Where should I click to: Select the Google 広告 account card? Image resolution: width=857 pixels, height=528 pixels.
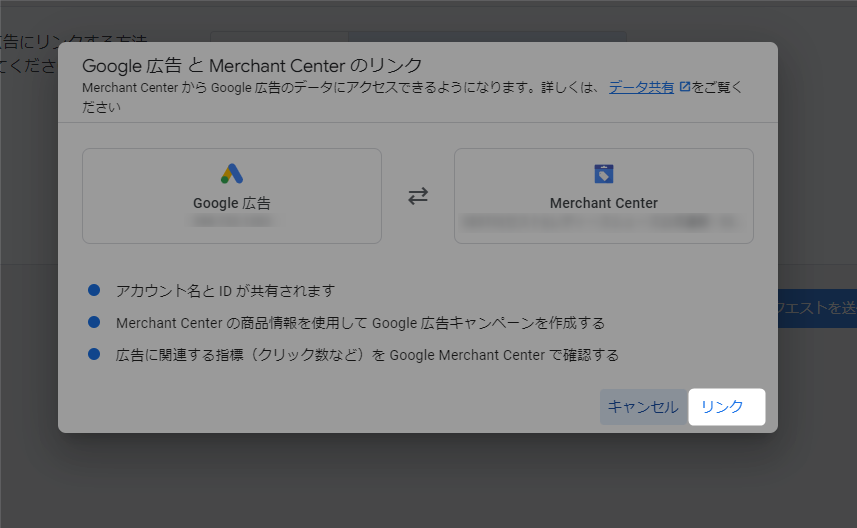(232, 196)
